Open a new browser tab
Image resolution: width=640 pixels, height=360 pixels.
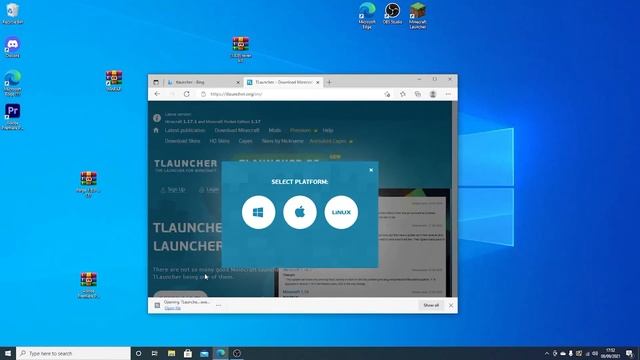(x=329, y=82)
